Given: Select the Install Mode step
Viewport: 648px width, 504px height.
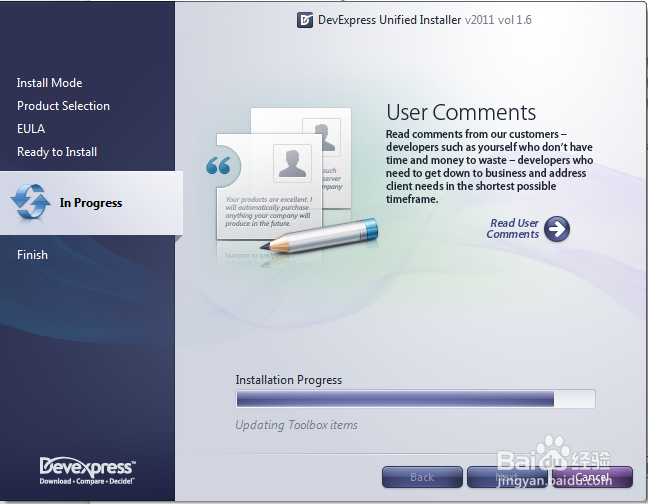Looking at the screenshot, I should coord(50,83).
